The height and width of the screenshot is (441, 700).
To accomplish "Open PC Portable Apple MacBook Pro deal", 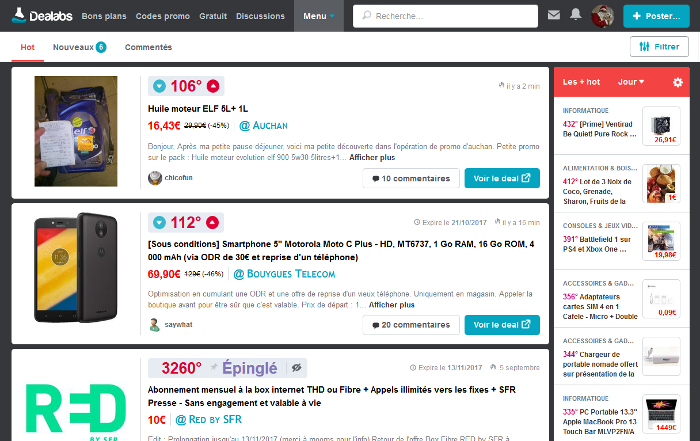I will point(600,422).
